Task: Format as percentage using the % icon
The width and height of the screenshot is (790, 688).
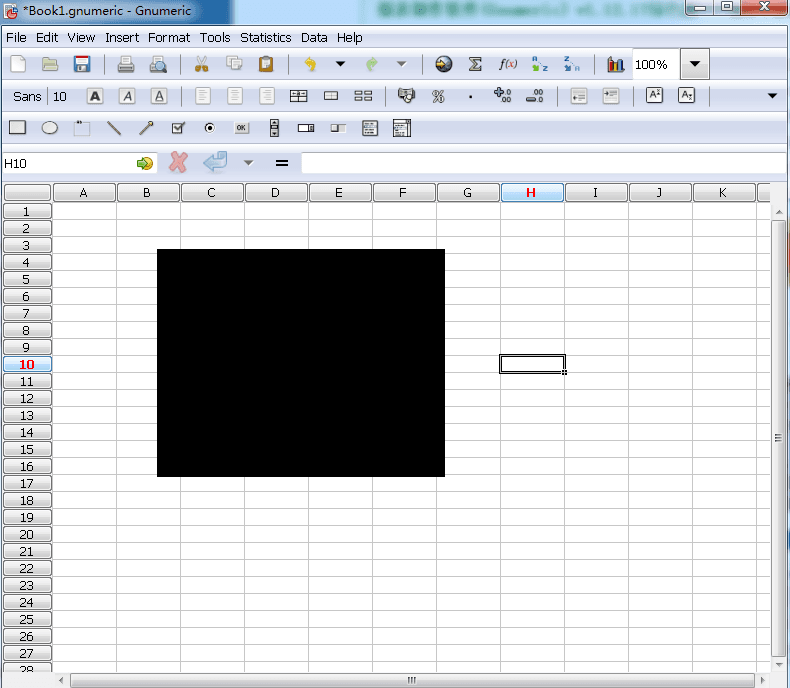Action: pyautogui.click(x=437, y=96)
